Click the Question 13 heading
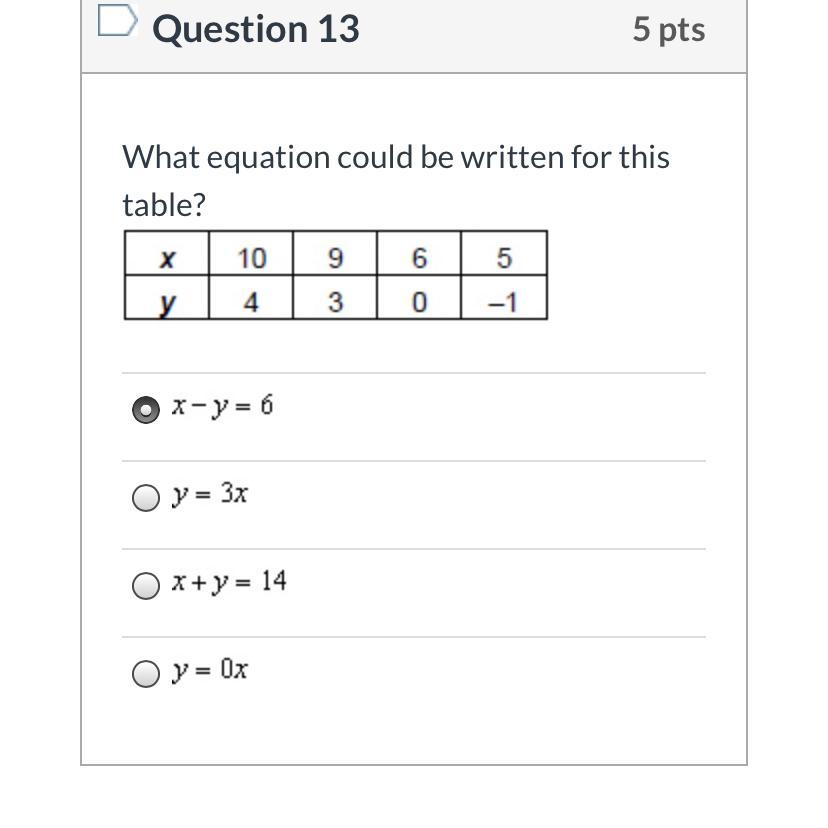The width and height of the screenshot is (828, 828). tap(255, 29)
